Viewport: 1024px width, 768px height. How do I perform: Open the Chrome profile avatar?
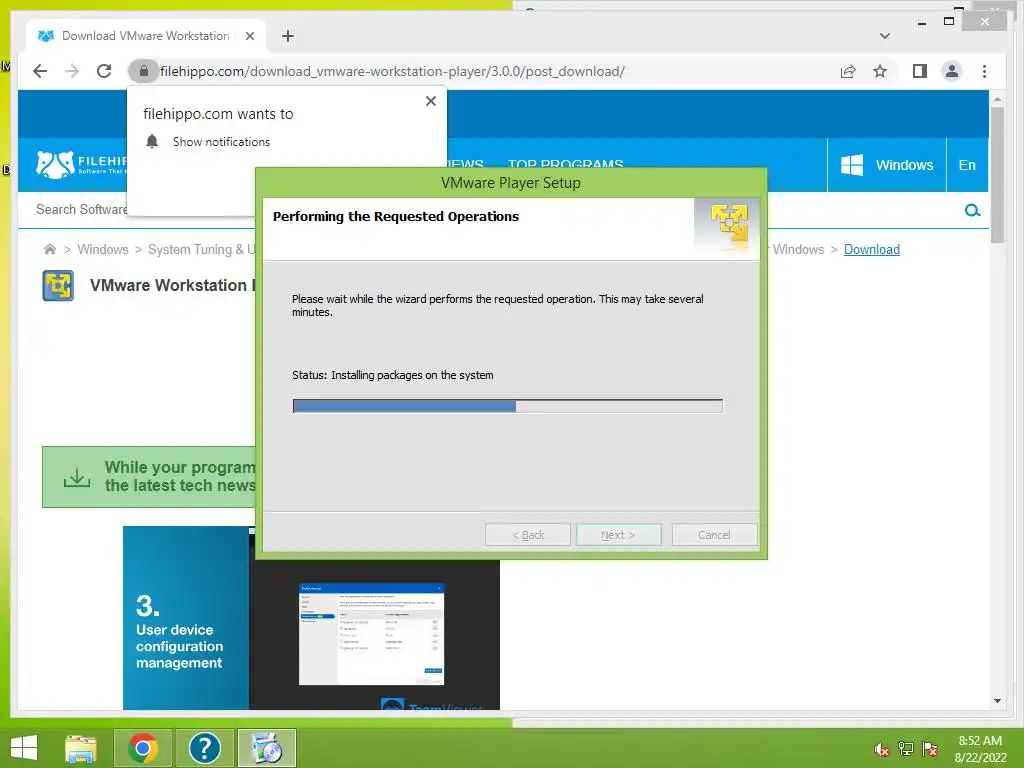click(x=952, y=71)
